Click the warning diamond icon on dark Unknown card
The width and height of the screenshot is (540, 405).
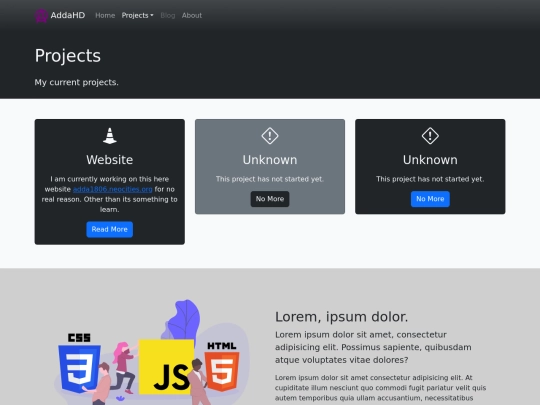point(430,136)
